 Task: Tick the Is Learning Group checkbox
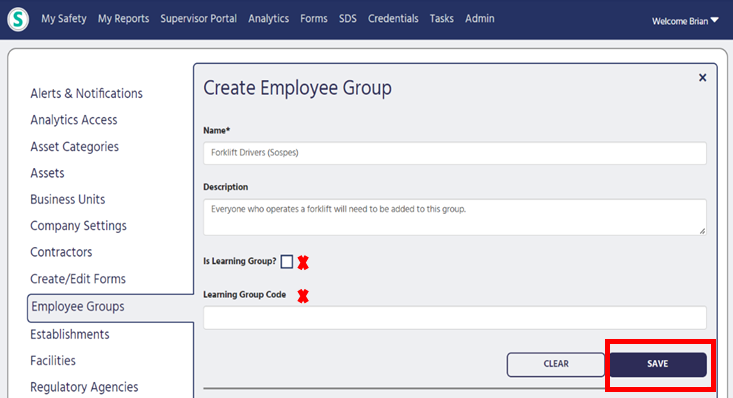(287, 261)
